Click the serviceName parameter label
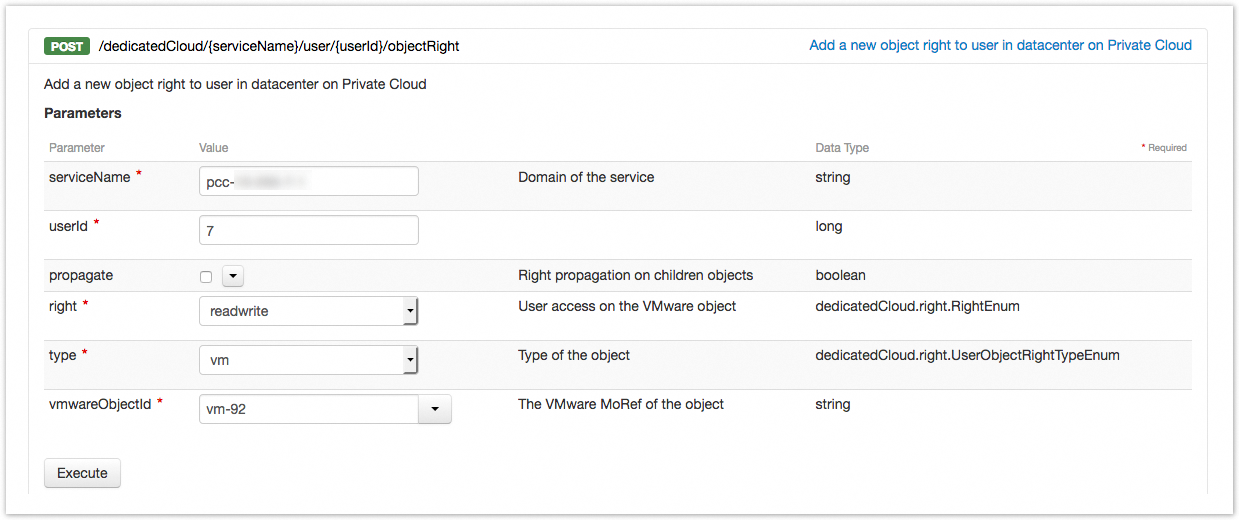The width and height of the screenshot is (1239, 520). pyautogui.click(x=90, y=177)
